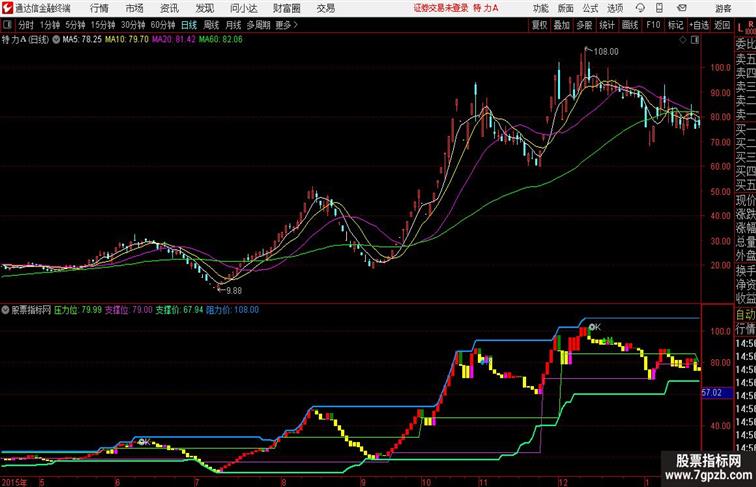This screenshot has width=756, height=487.
Task: Open 多周期 multi-period view
Action: [x=259, y=25]
